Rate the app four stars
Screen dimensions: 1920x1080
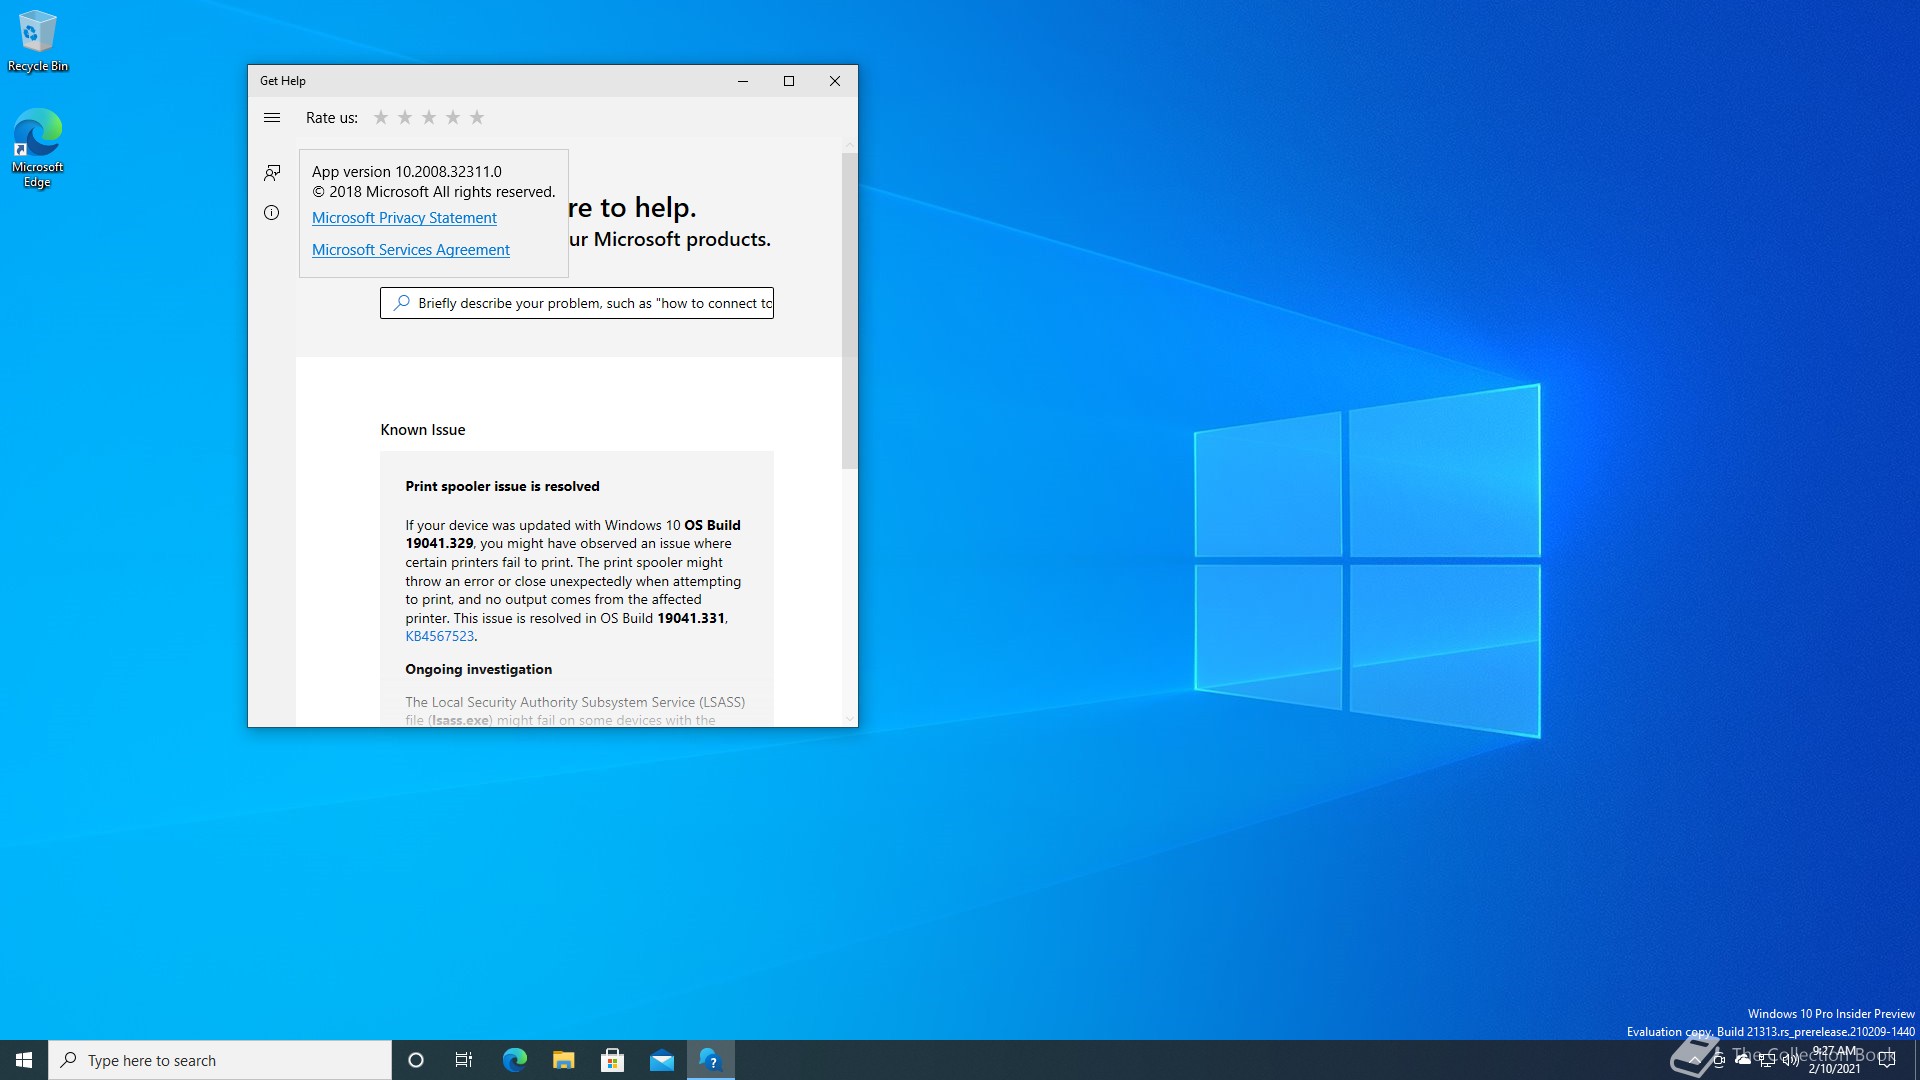(x=453, y=117)
